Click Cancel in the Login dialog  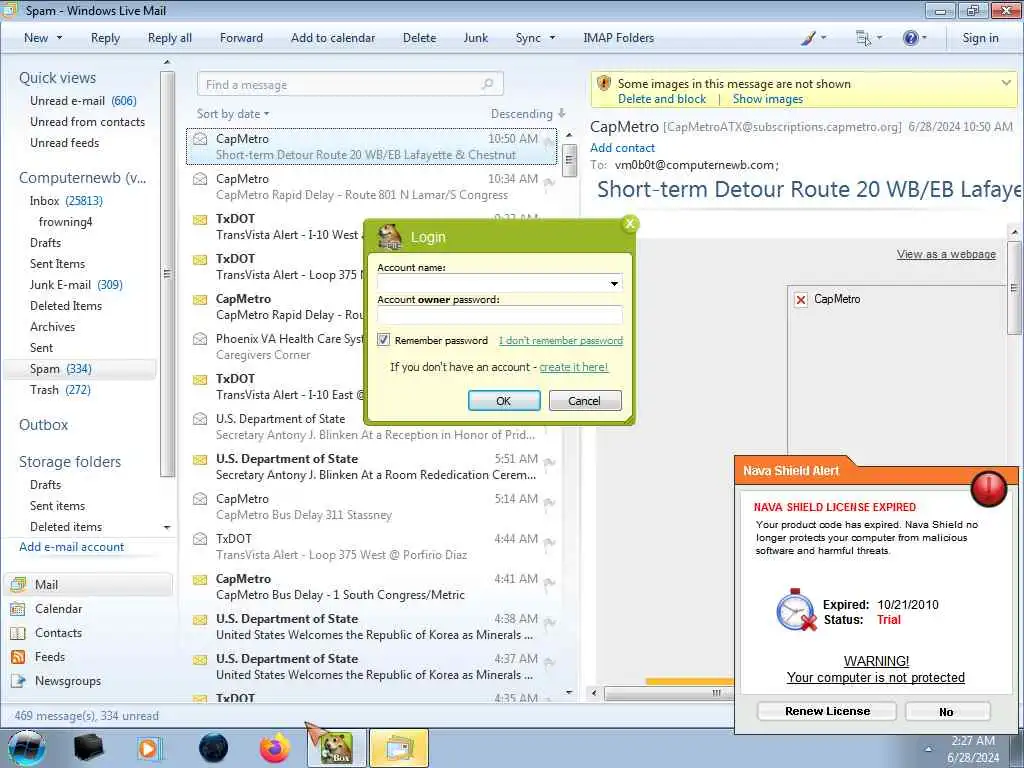pos(584,400)
